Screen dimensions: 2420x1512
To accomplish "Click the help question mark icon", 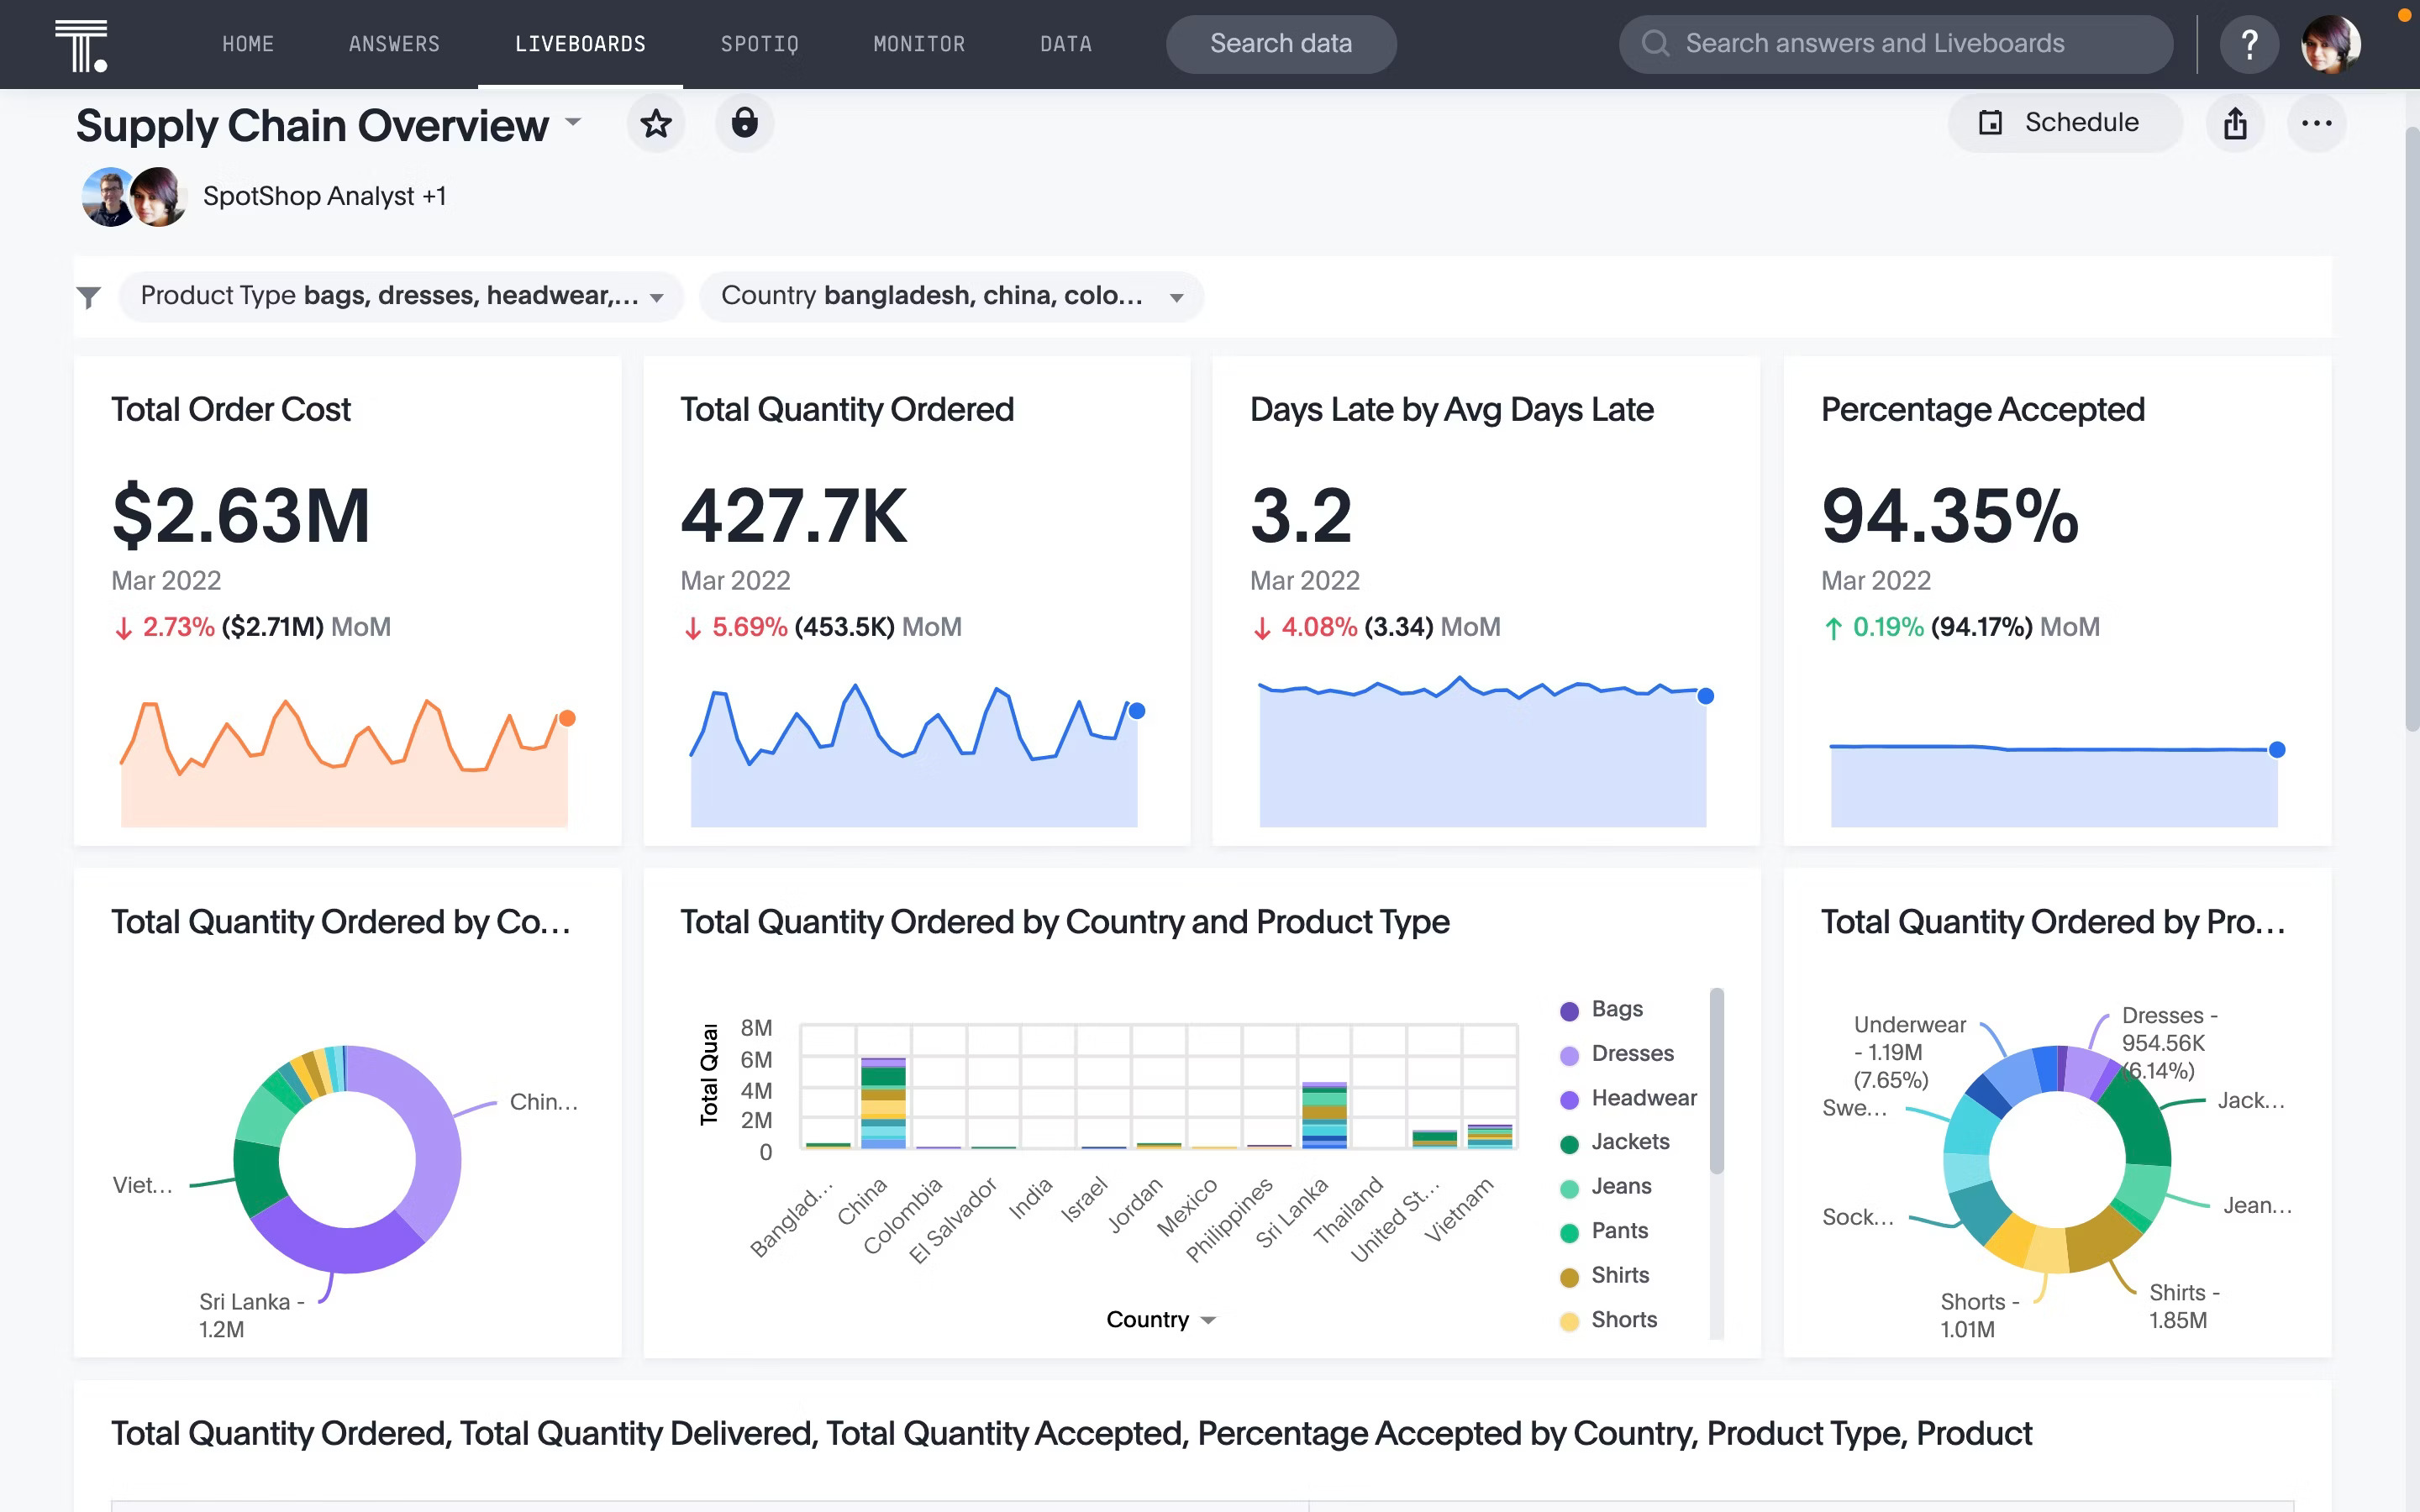I will click(x=2248, y=44).
